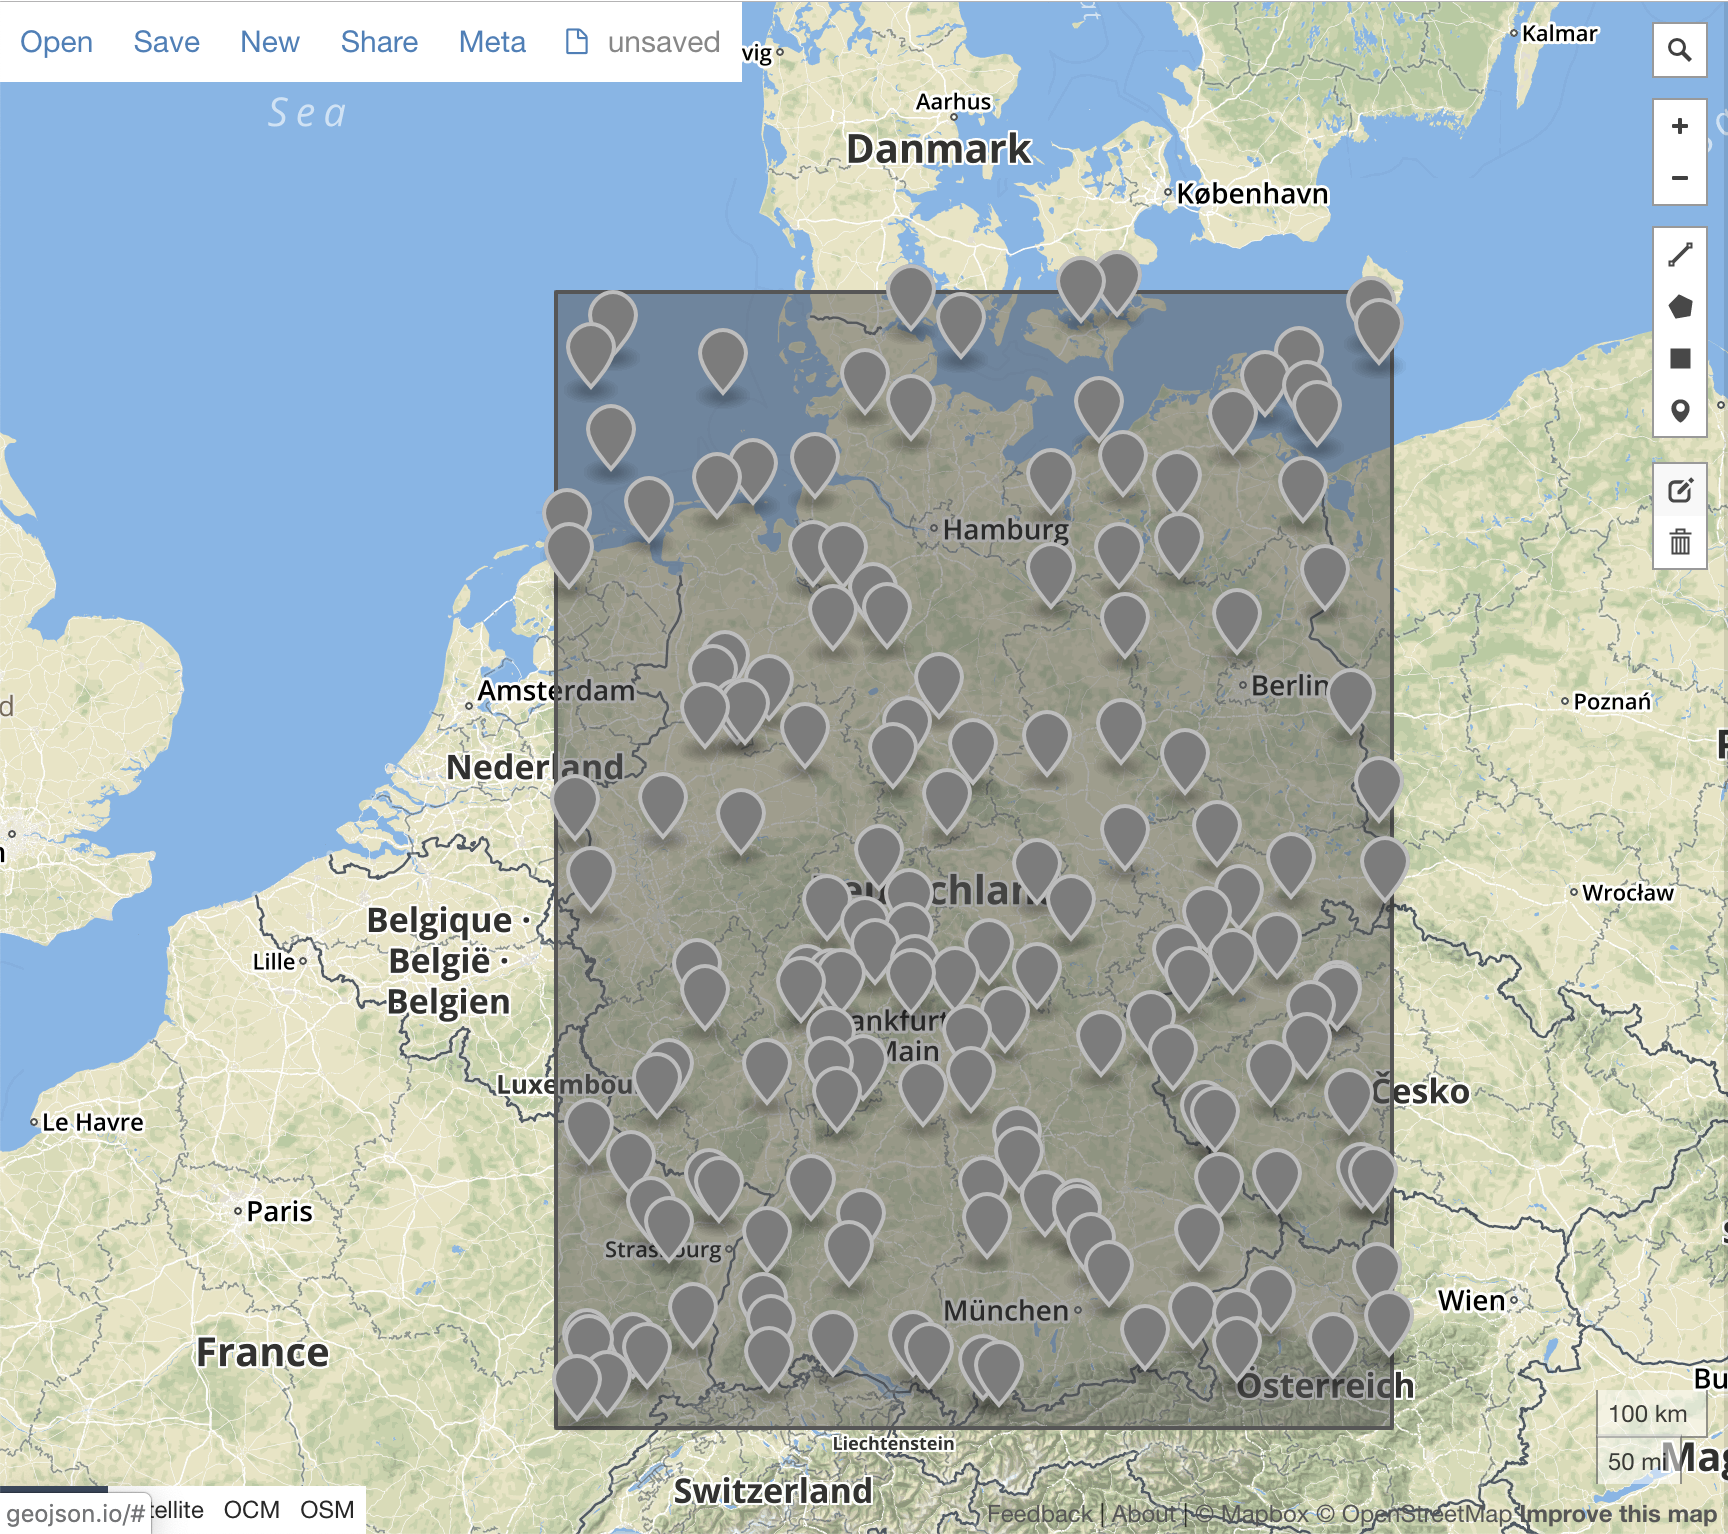
Task: Open the Open menu
Action: [56, 42]
